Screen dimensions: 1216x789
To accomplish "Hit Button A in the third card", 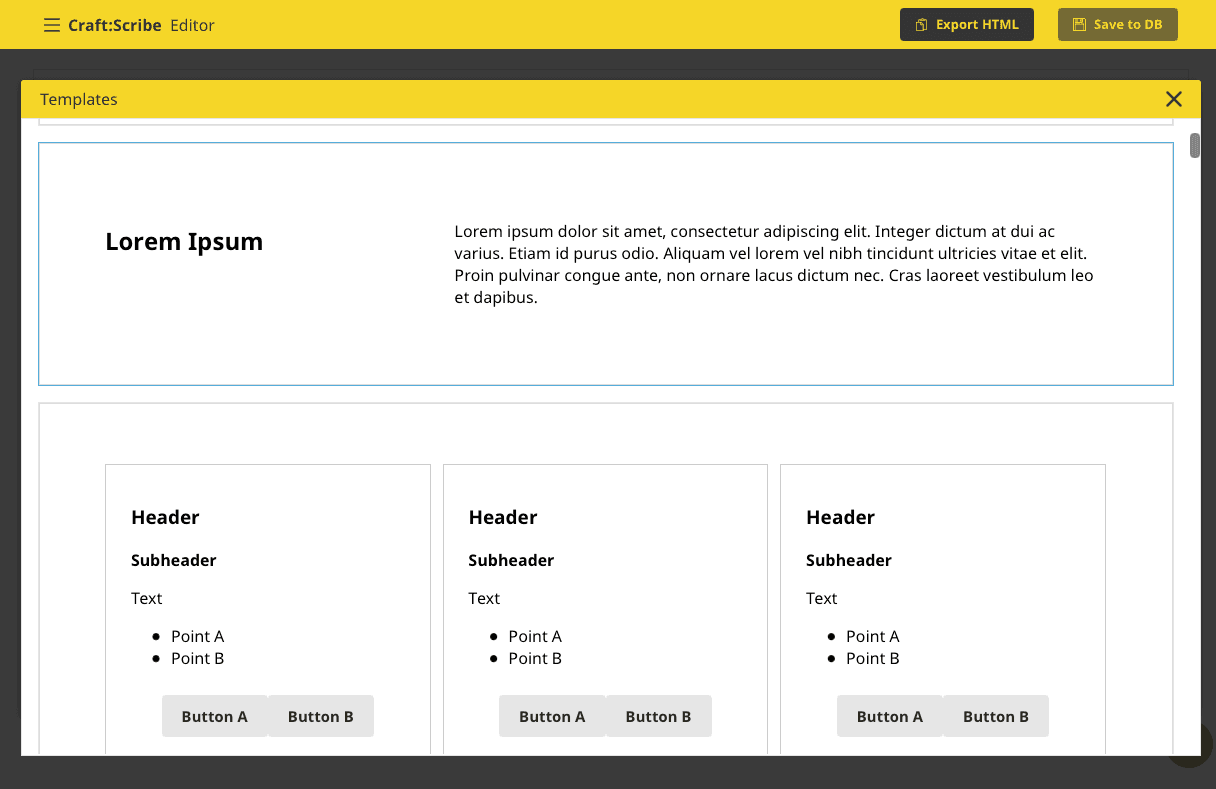I will pos(889,716).
